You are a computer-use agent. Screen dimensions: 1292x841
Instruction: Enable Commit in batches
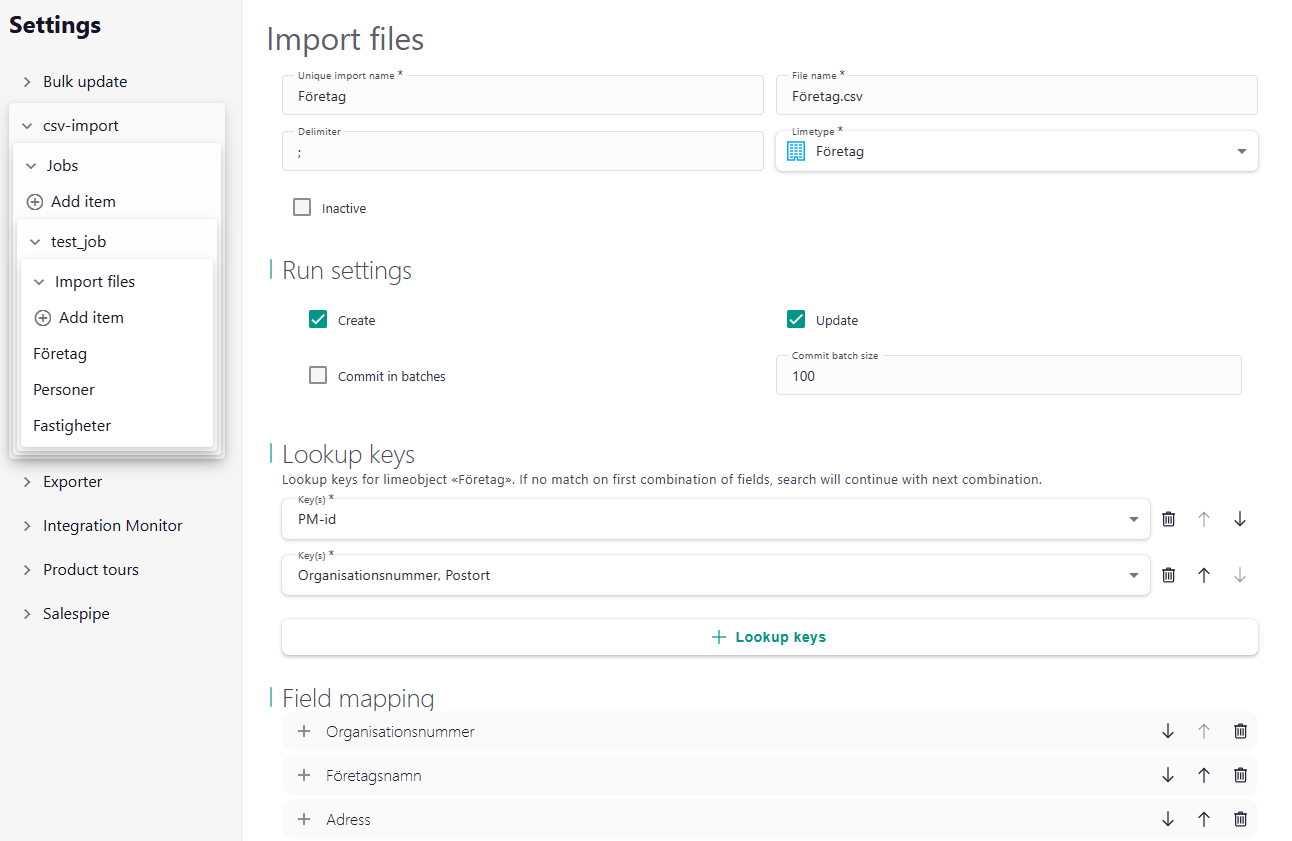(318, 375)
